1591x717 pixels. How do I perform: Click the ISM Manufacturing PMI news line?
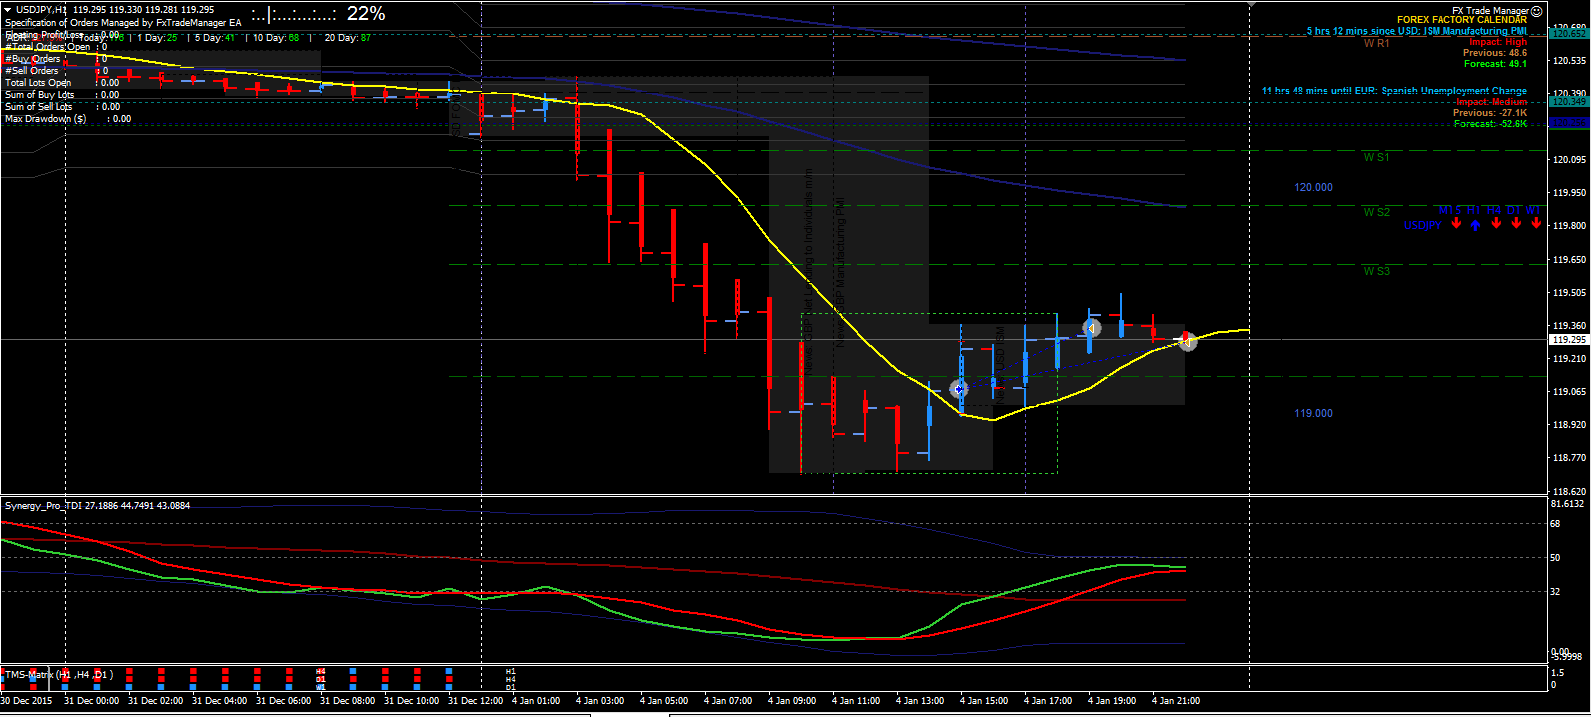click(1417, 31)
